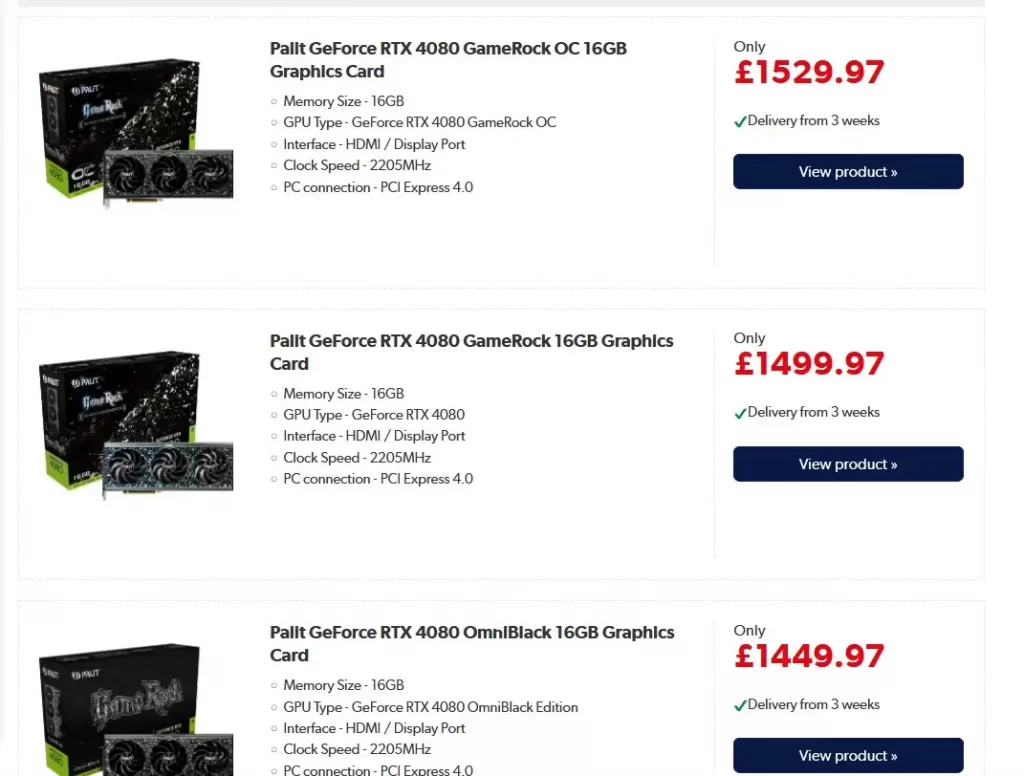Viewport: 1024px width, 776px height.
Task: Click the green tick next to OmniBlack delivery estimate
Action: [x=740, y=704]
